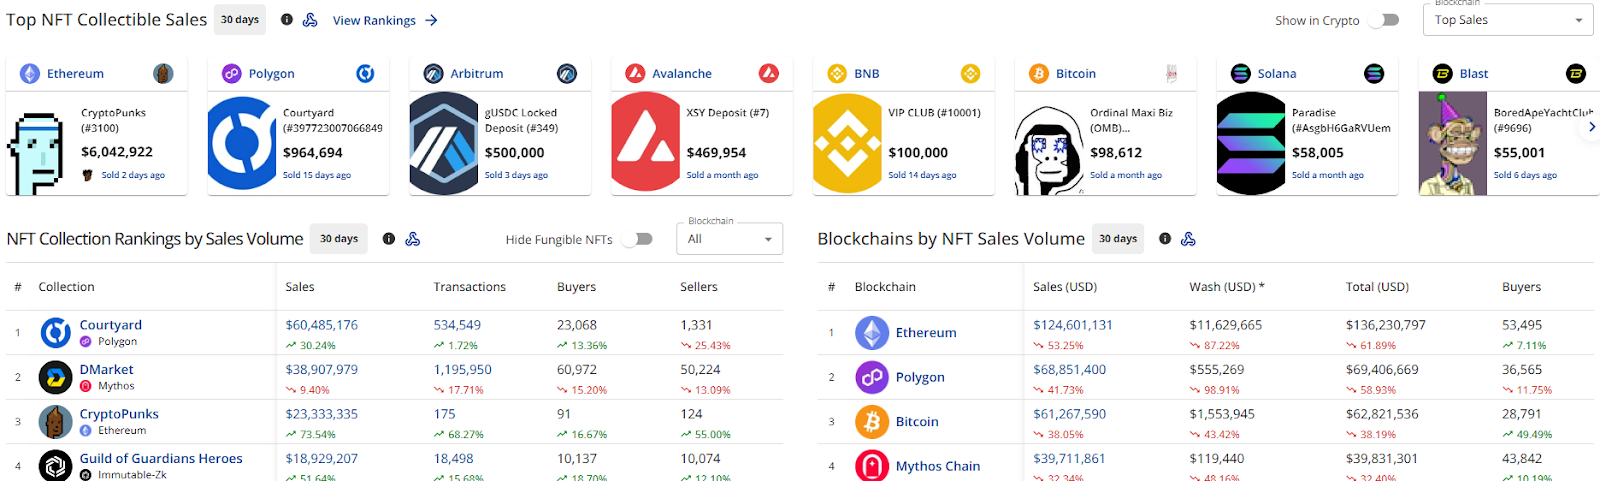The width and height of the screenshot is (1600, 481).
Task: Expand the Blockchain filter dropdown set to All
Action: 729,239
